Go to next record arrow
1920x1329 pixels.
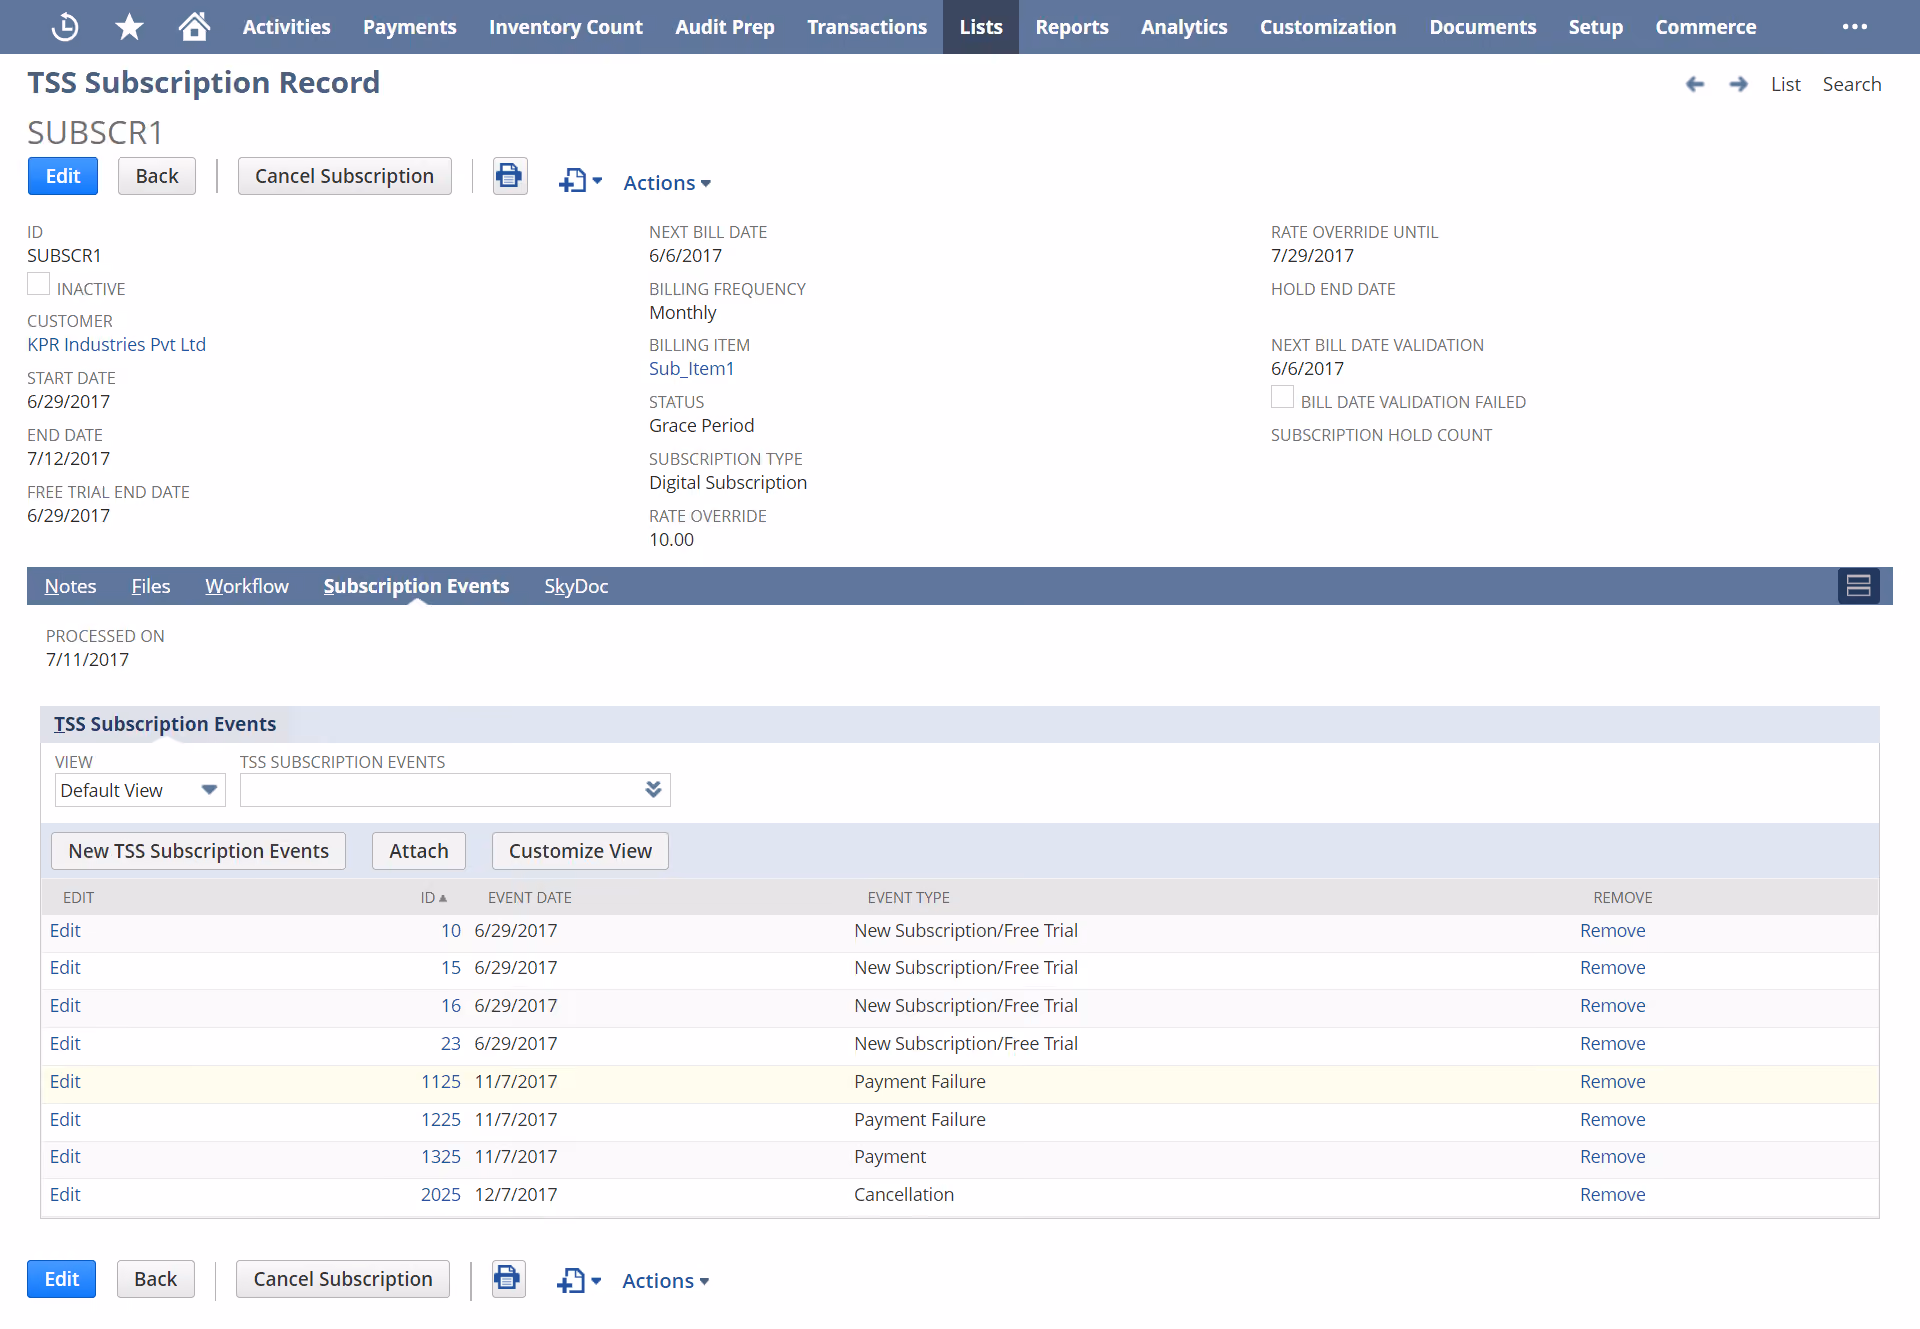[x=1739, y=84]
